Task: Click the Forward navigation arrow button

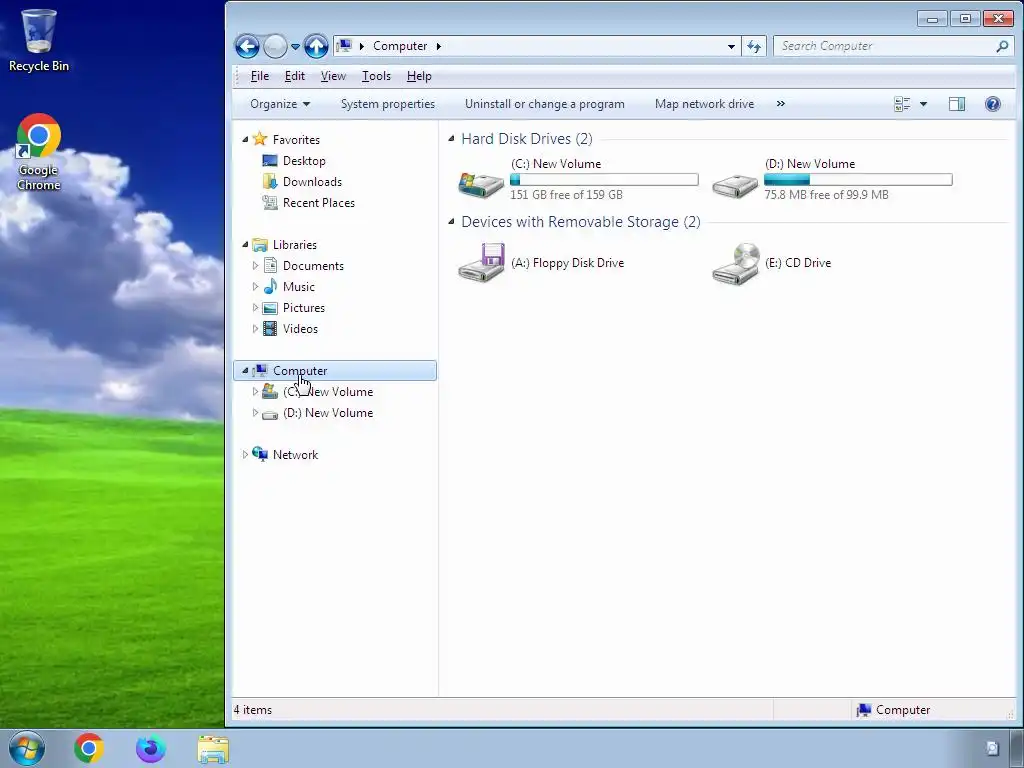Action: pyautogui.click(x=276, y=46)
